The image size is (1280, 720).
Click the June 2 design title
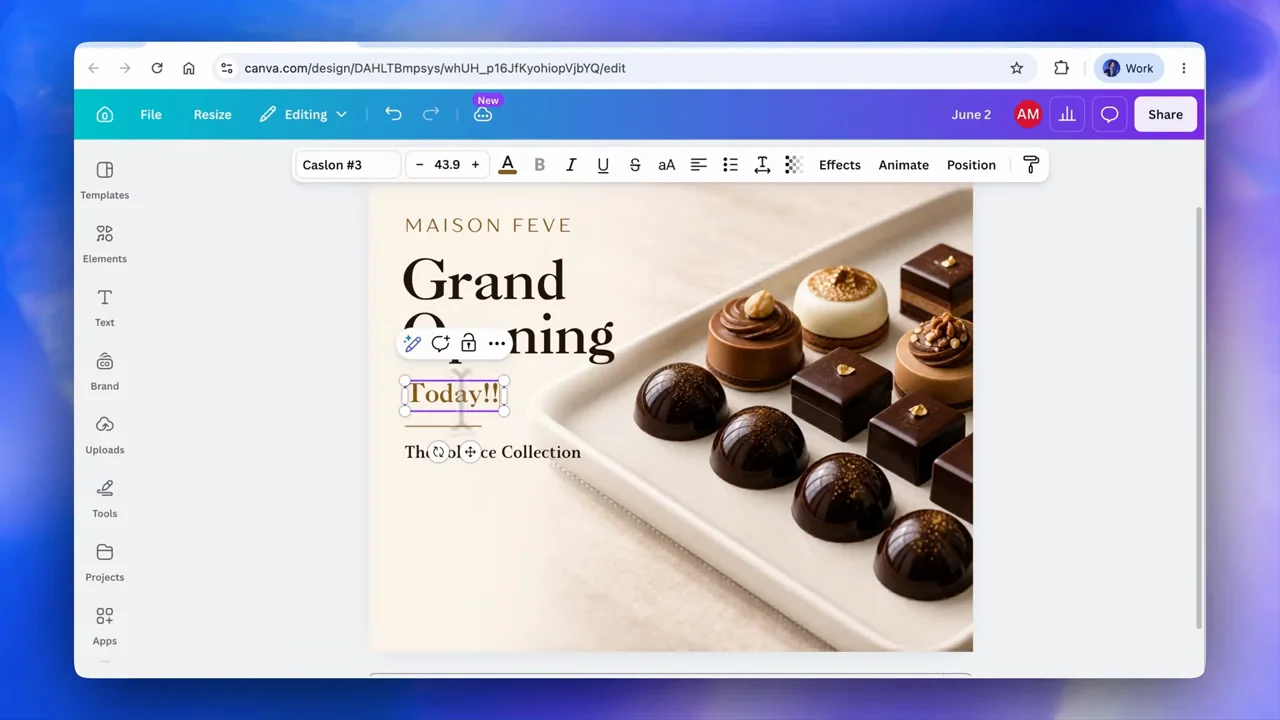point(971,114)
